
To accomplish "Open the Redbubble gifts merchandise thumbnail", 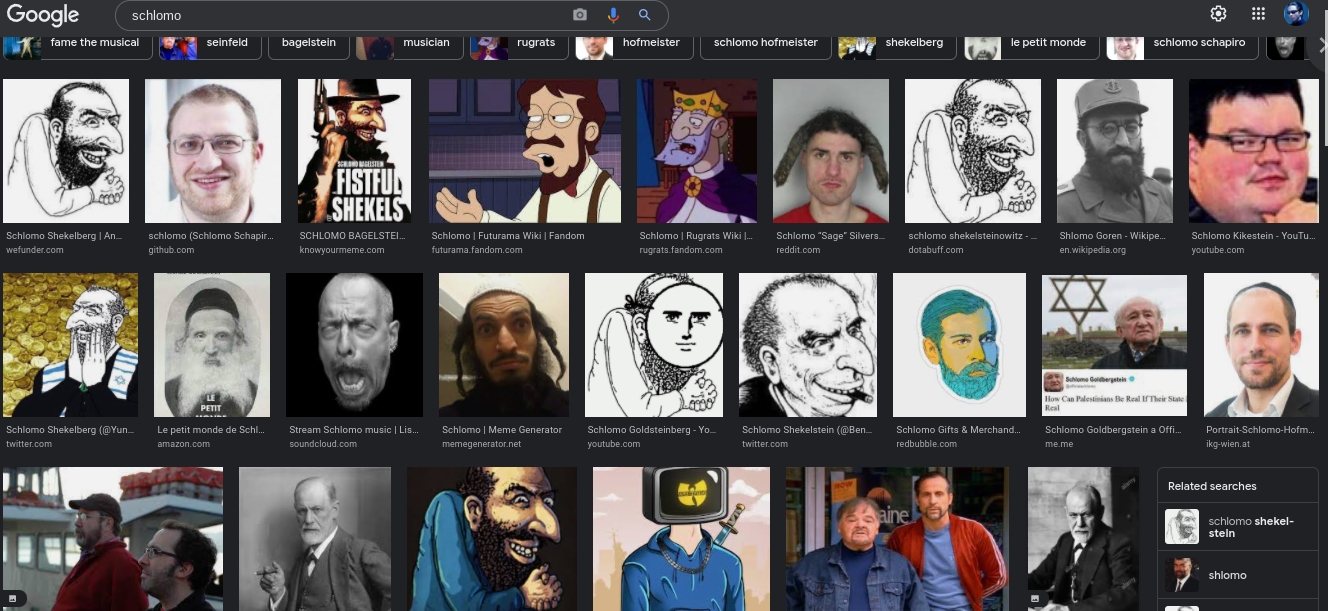I will [x=959, y=345].
